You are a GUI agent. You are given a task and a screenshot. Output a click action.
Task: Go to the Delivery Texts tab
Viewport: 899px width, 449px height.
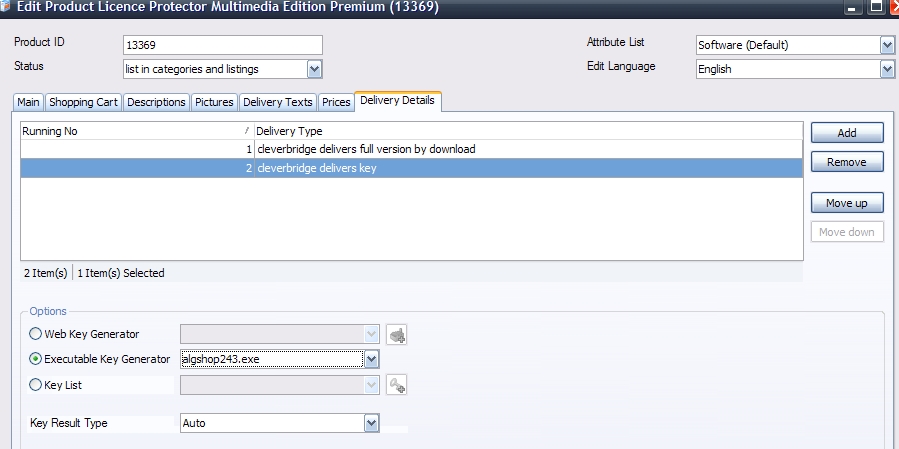[277, 102]
